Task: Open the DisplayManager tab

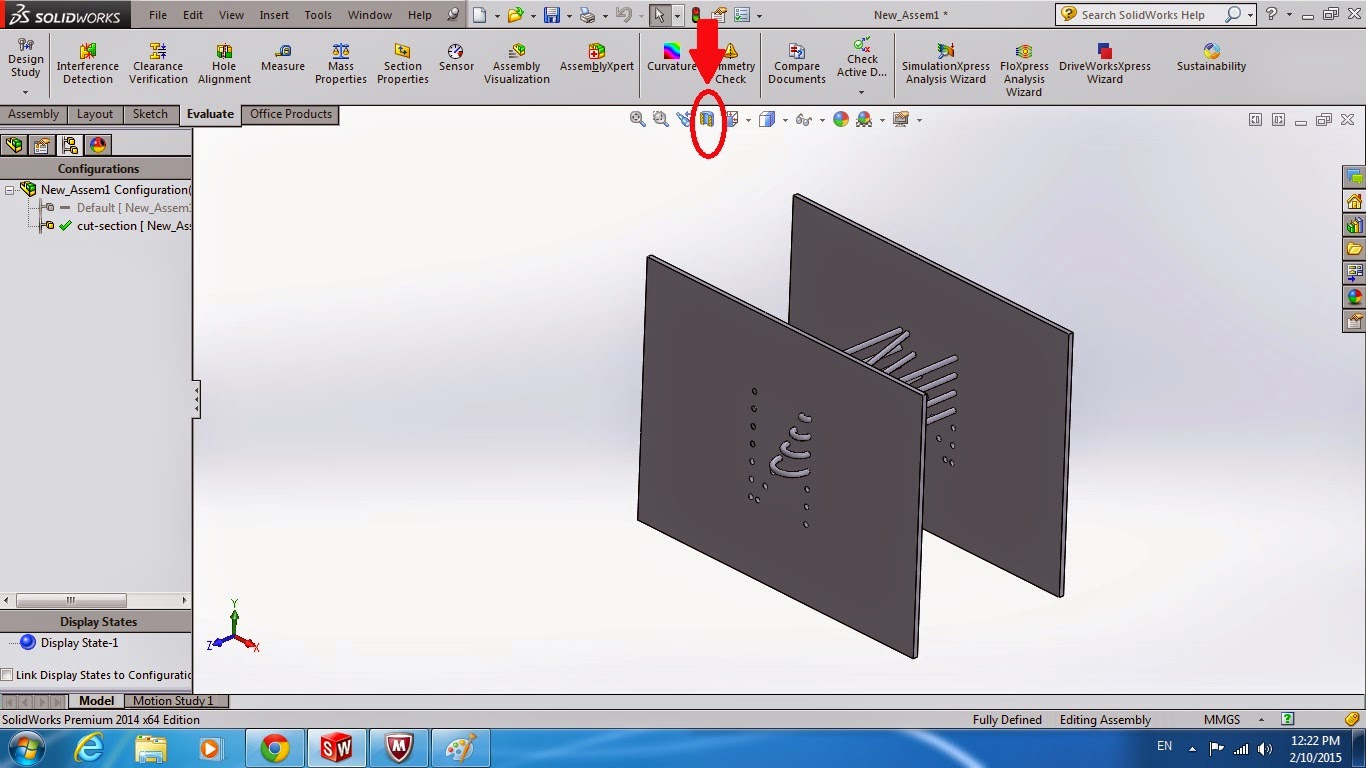Action: click(98, 145)
